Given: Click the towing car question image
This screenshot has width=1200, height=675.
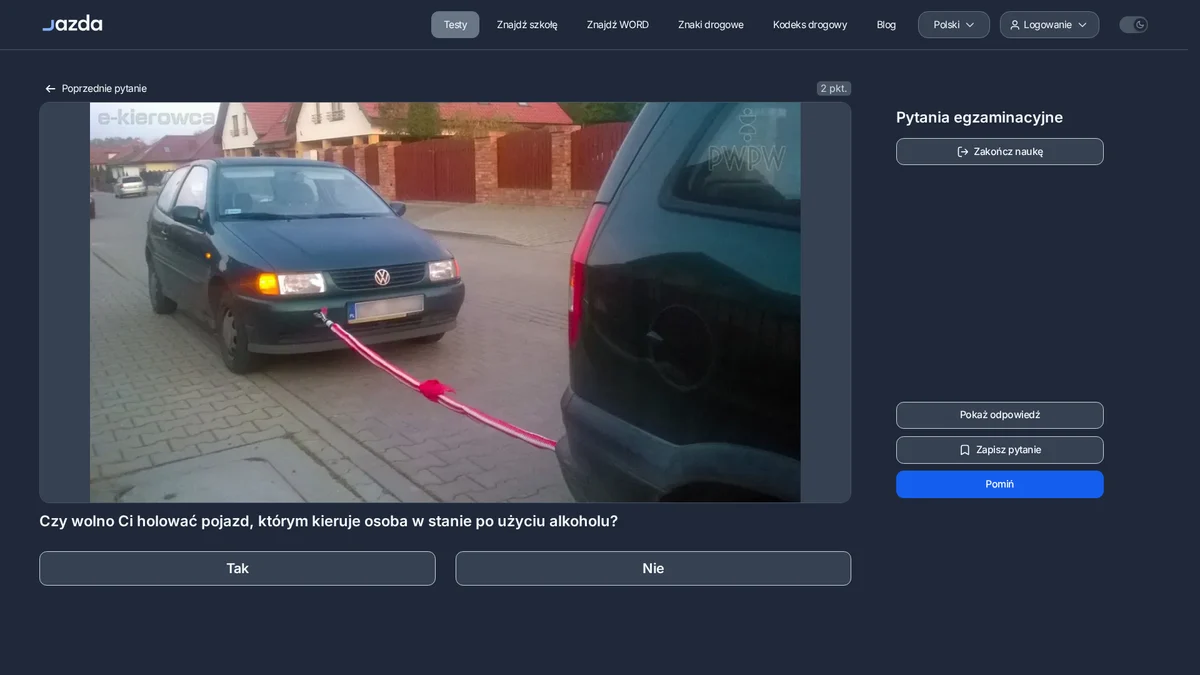Looking at the screenshot, I should click(445, 302).
